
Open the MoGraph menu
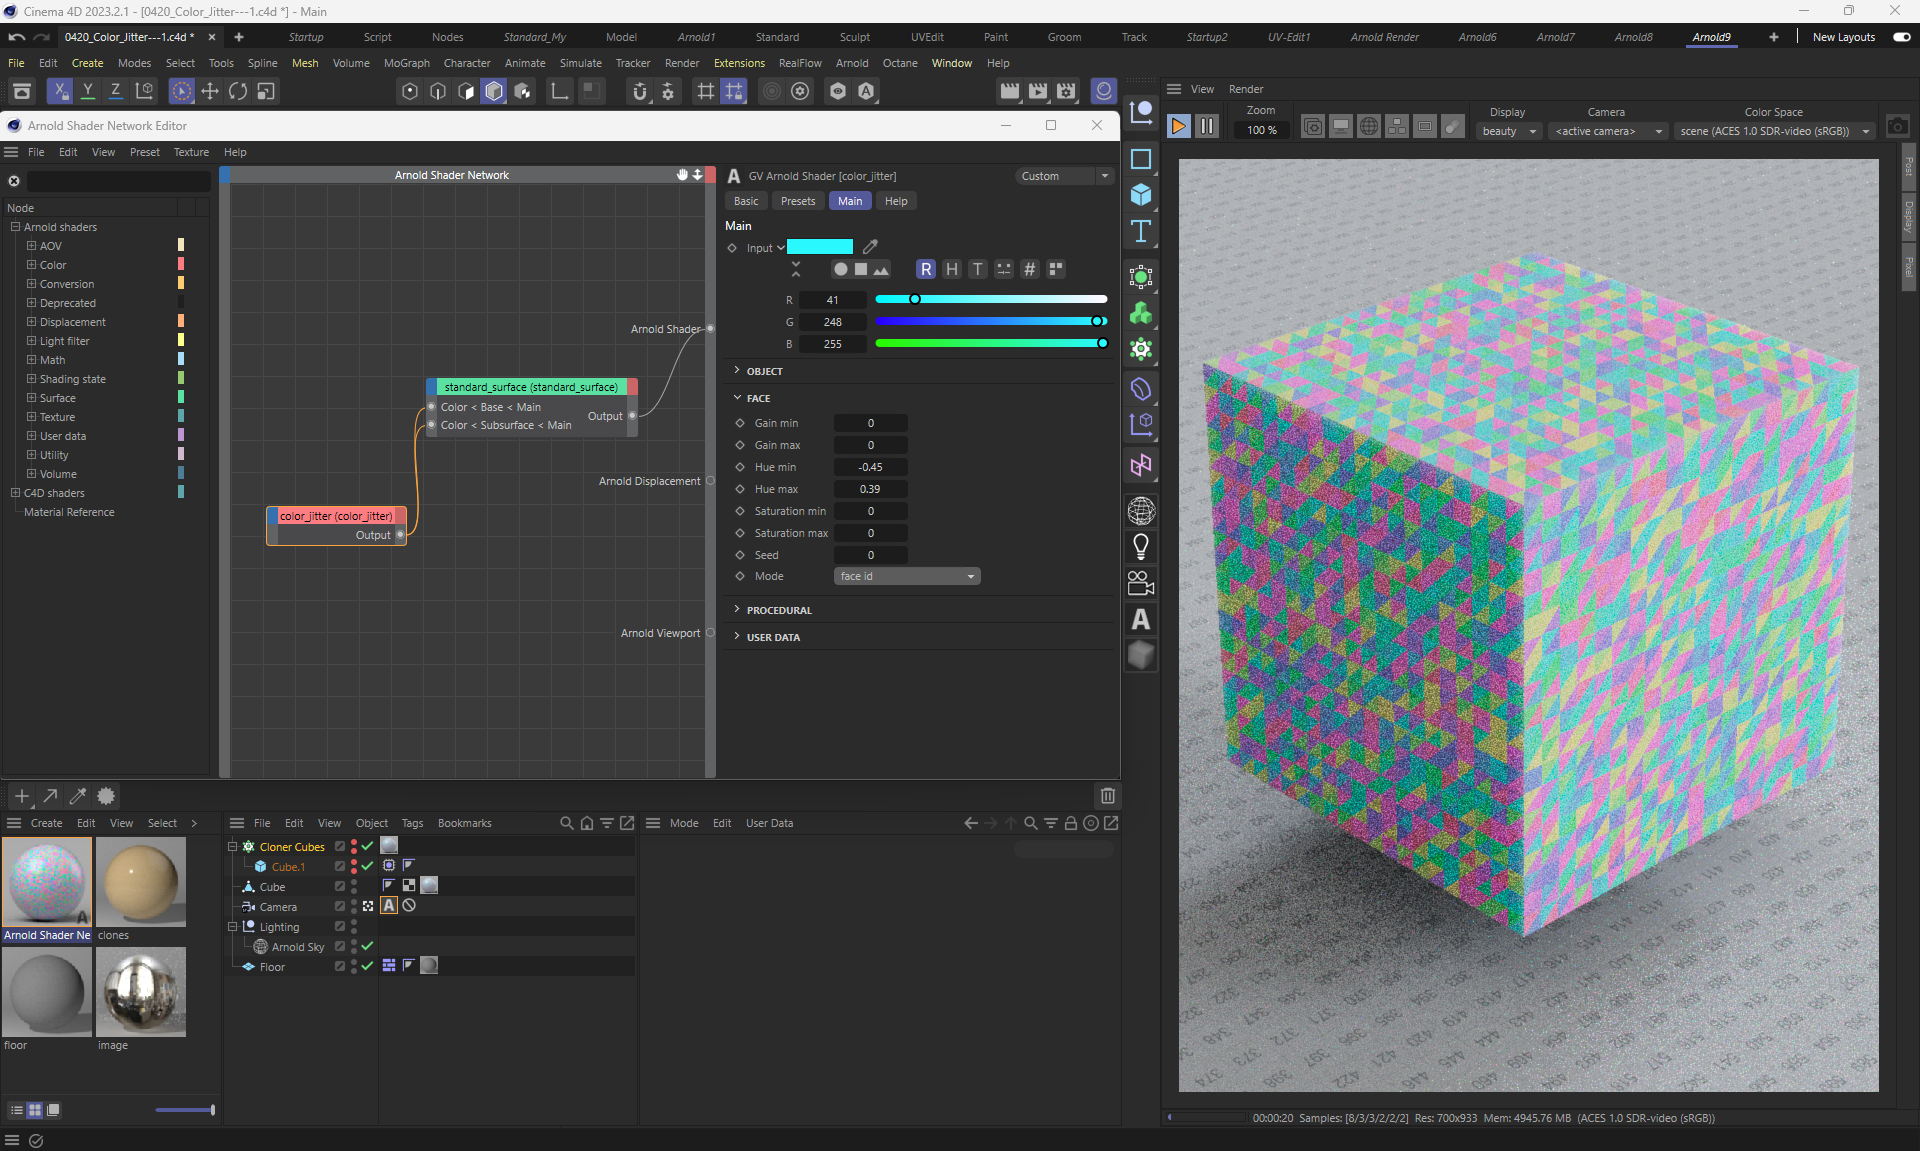406,63
